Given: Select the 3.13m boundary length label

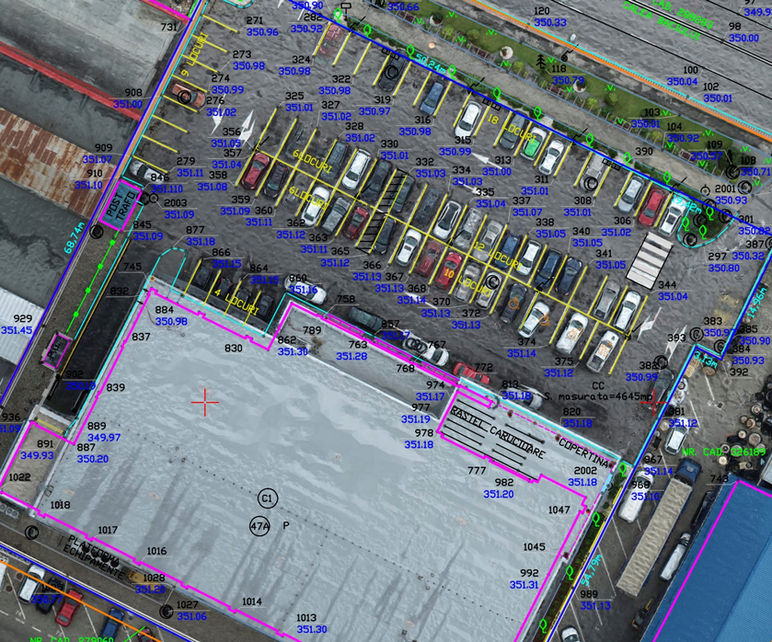Looking at the screenshot, I should (706, 357).
